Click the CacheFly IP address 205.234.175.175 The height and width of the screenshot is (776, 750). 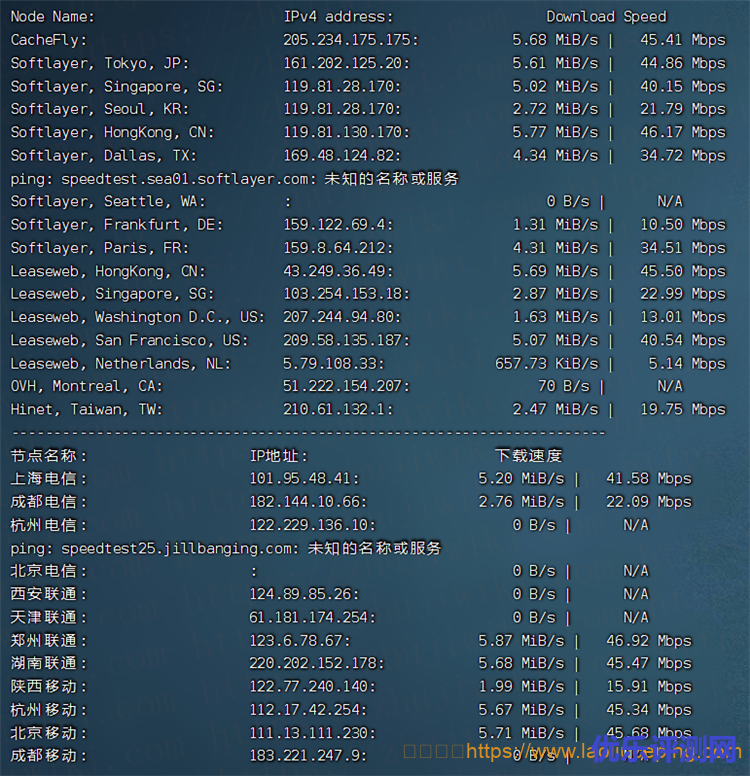(350, 40)
